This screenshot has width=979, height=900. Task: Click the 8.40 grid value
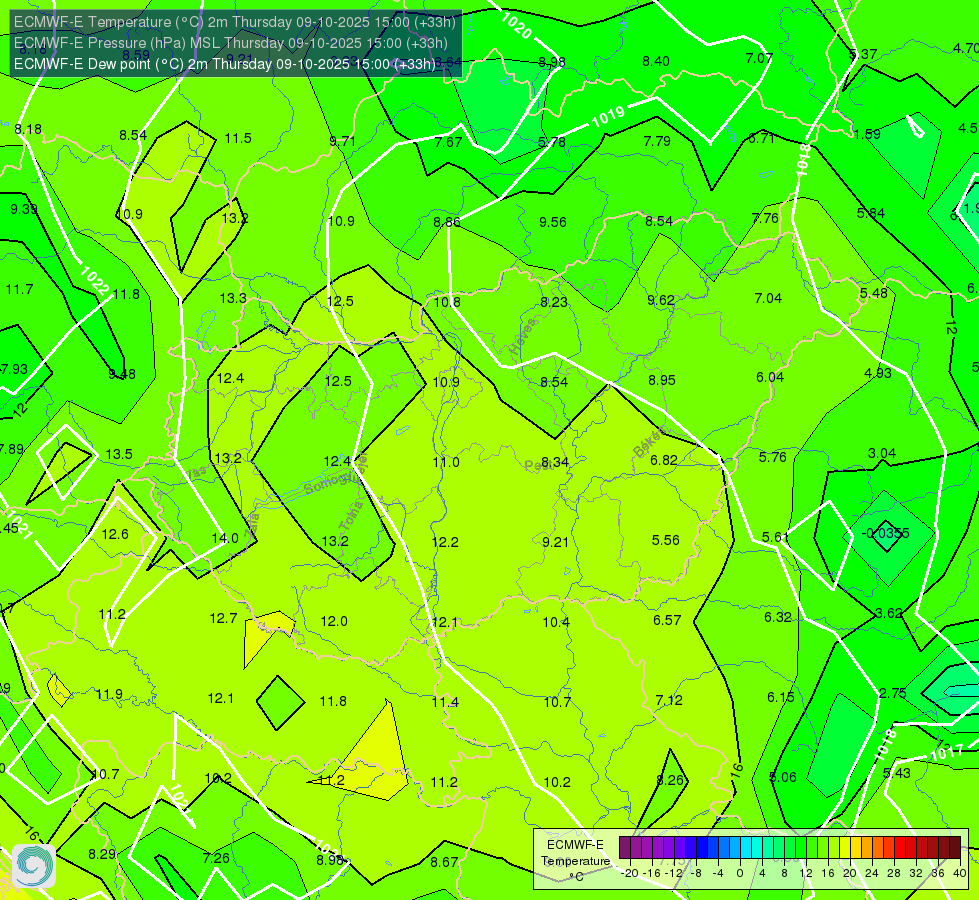[x=656, y=61]
